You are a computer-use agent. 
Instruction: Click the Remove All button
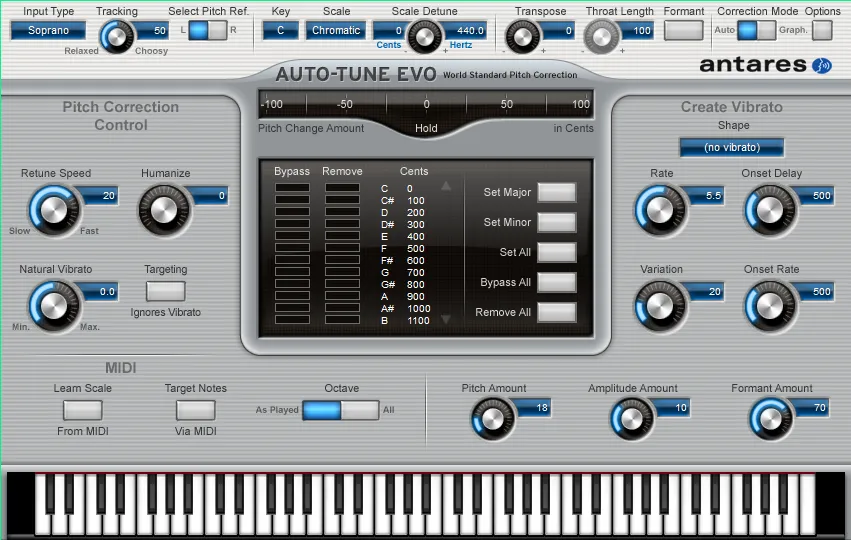pyautogui.click(x=556, y=312)
